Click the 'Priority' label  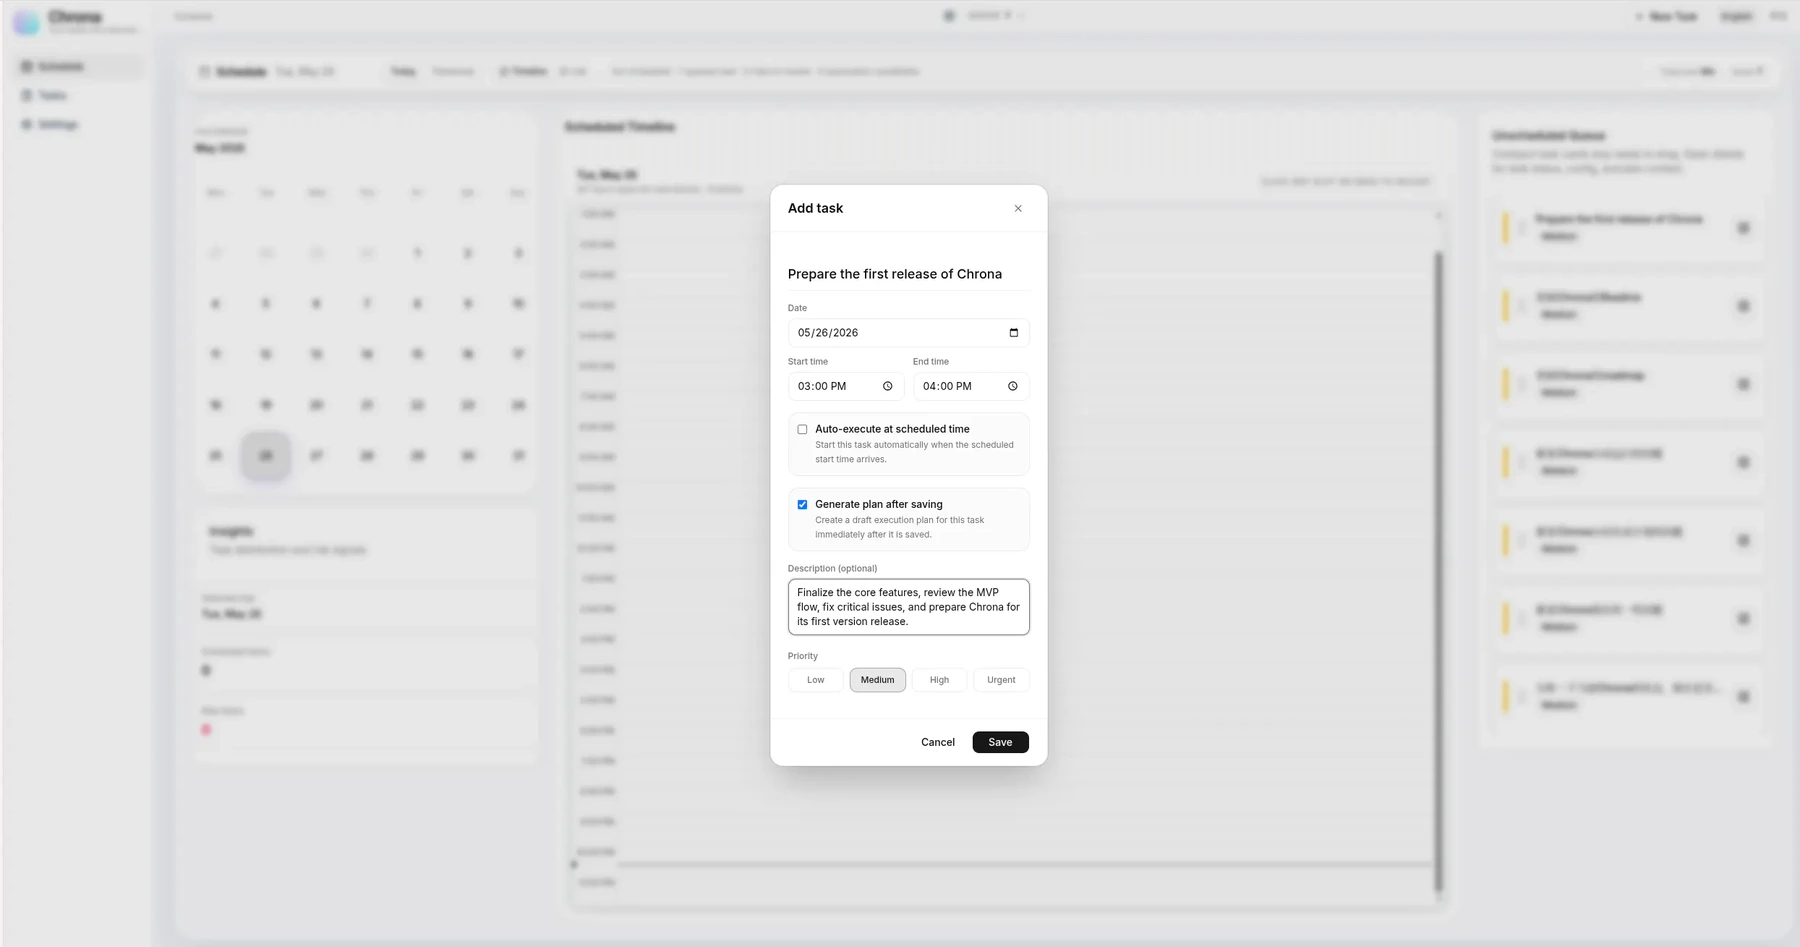pyautogui.click(x=802, y=656)
